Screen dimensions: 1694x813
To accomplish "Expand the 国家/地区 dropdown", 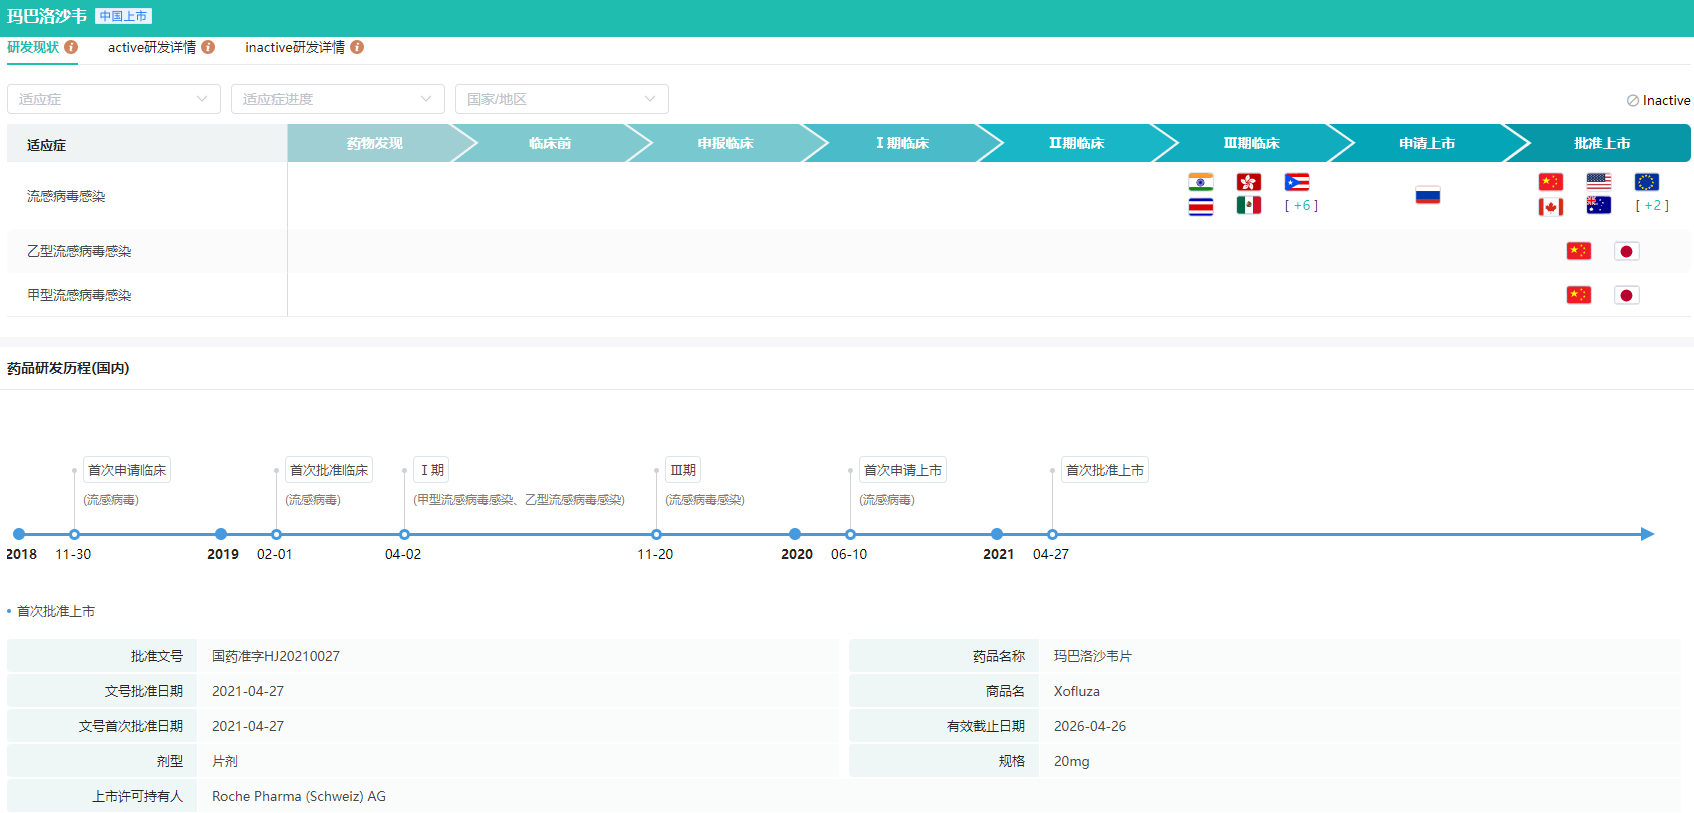I will (x=562, y=99).
